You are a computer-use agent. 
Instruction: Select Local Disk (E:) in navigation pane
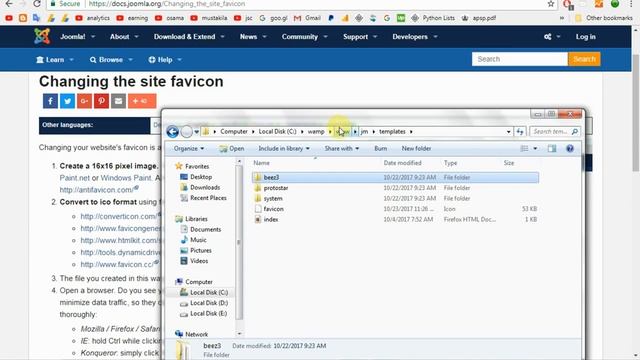click(x=204, y=313)
